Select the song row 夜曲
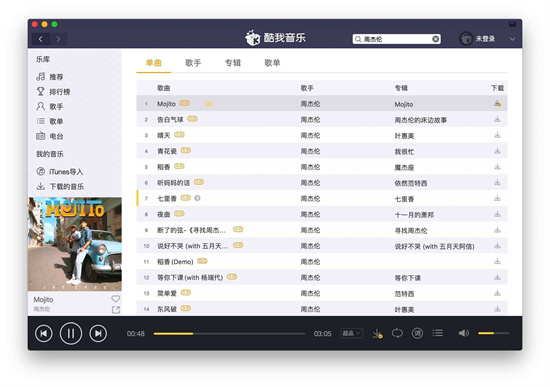550x387 pixels. click(322, 214)
